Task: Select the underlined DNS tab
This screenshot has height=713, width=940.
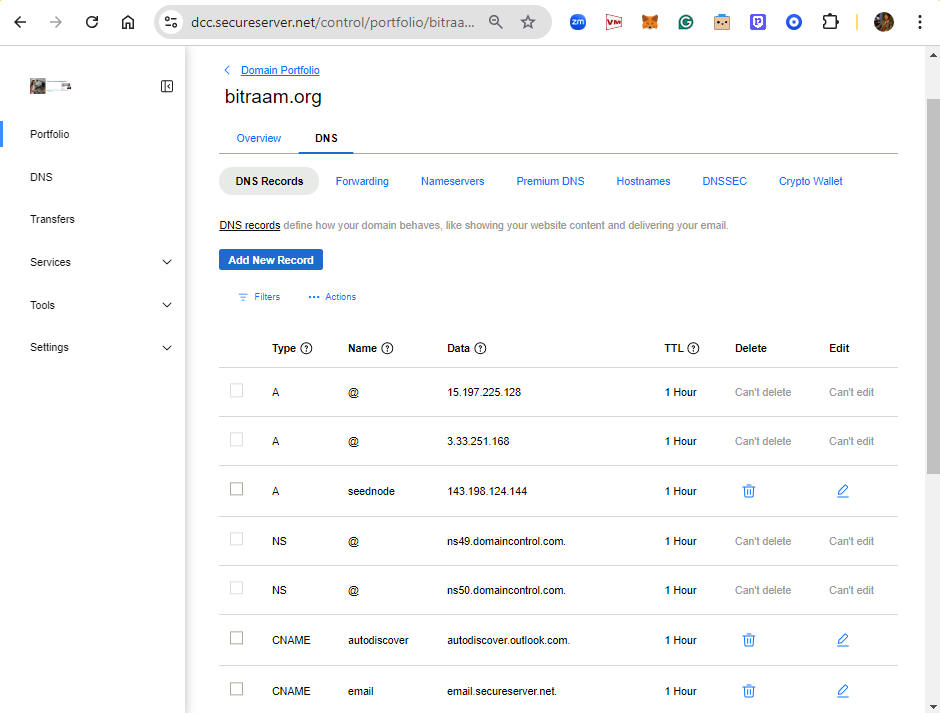Action: pyautogui.click(x=326, y=138)
